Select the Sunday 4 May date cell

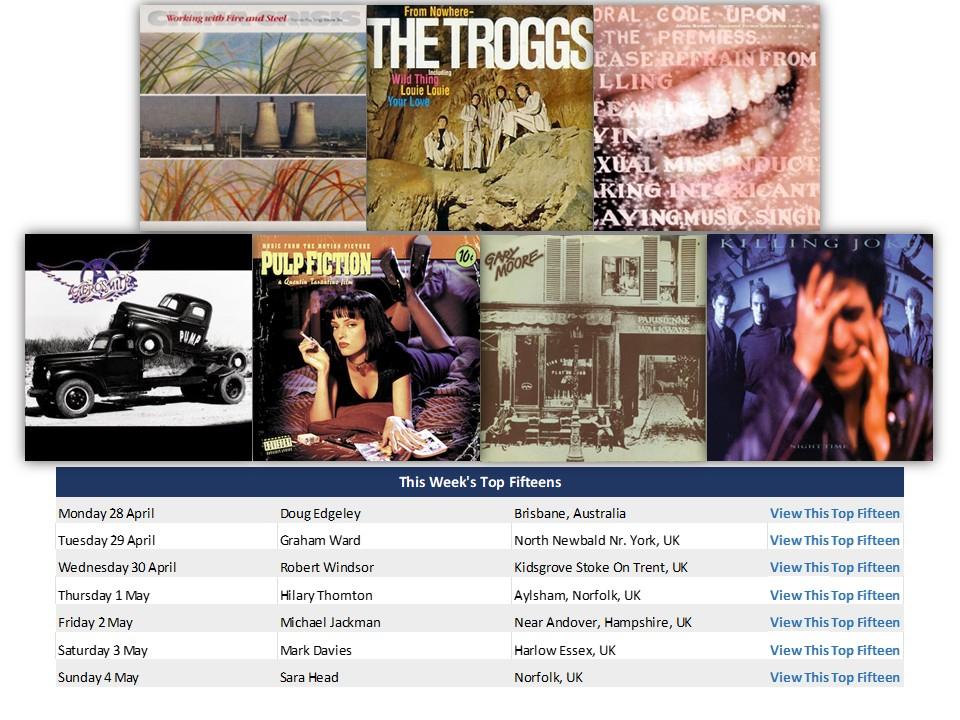[x=98, y=677]
